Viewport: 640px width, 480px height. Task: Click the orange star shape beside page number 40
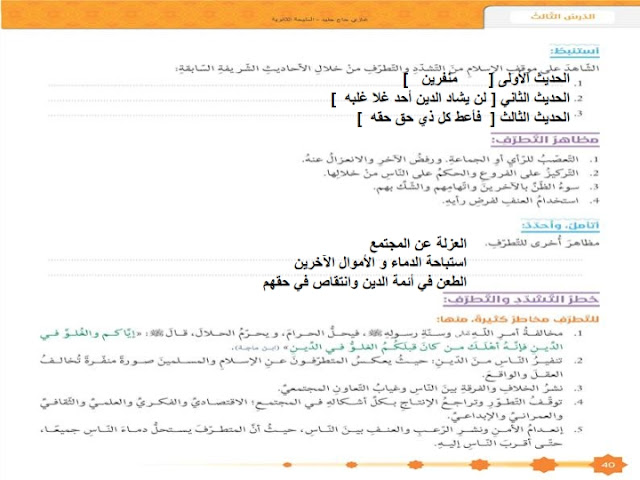click(543, 464)
